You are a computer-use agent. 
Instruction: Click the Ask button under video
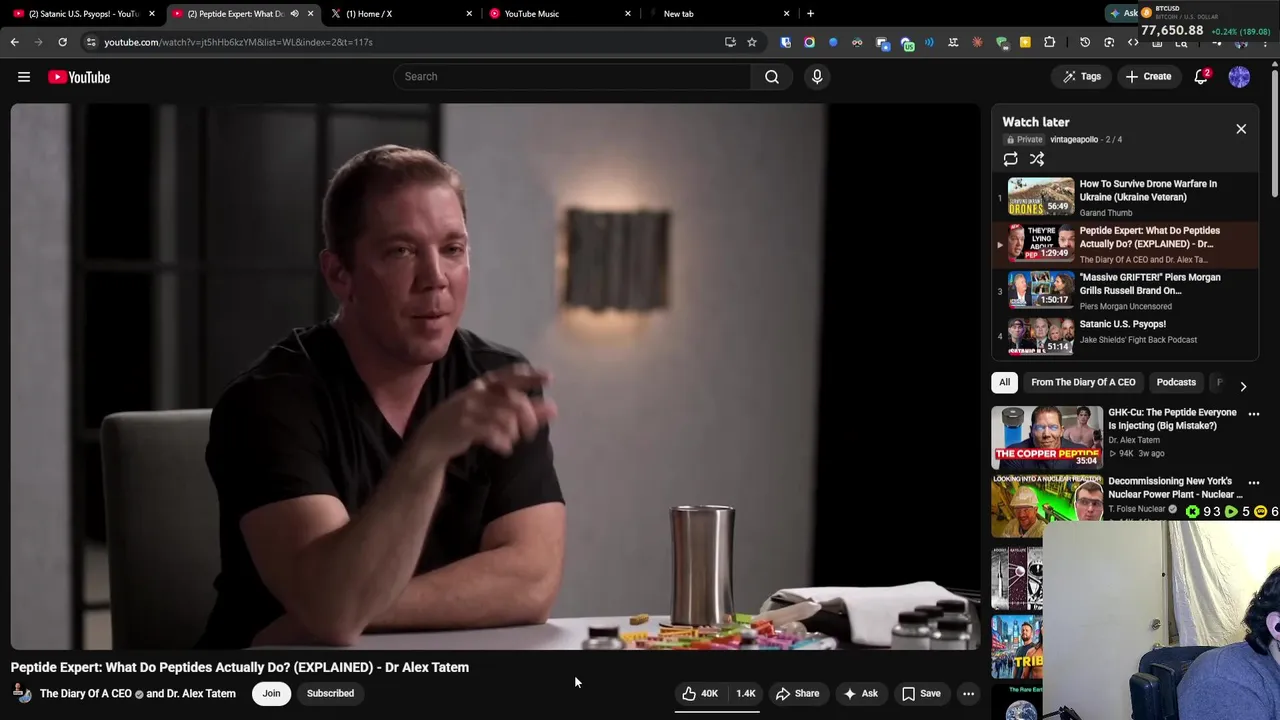pos(860,694)
